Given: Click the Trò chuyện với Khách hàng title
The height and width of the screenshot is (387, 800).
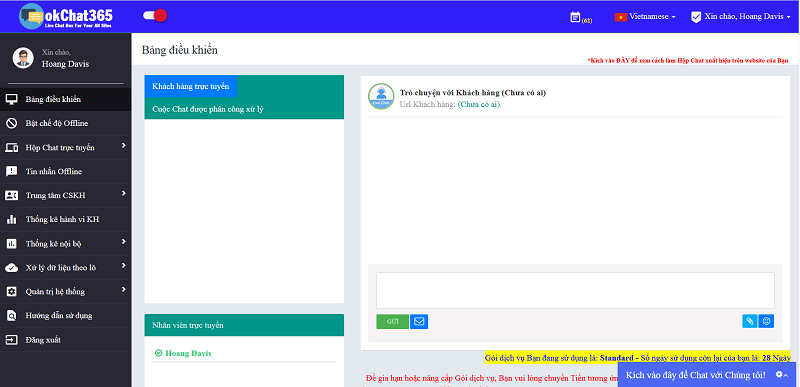Looking at the screenshot, I should [x=473, y=93].
